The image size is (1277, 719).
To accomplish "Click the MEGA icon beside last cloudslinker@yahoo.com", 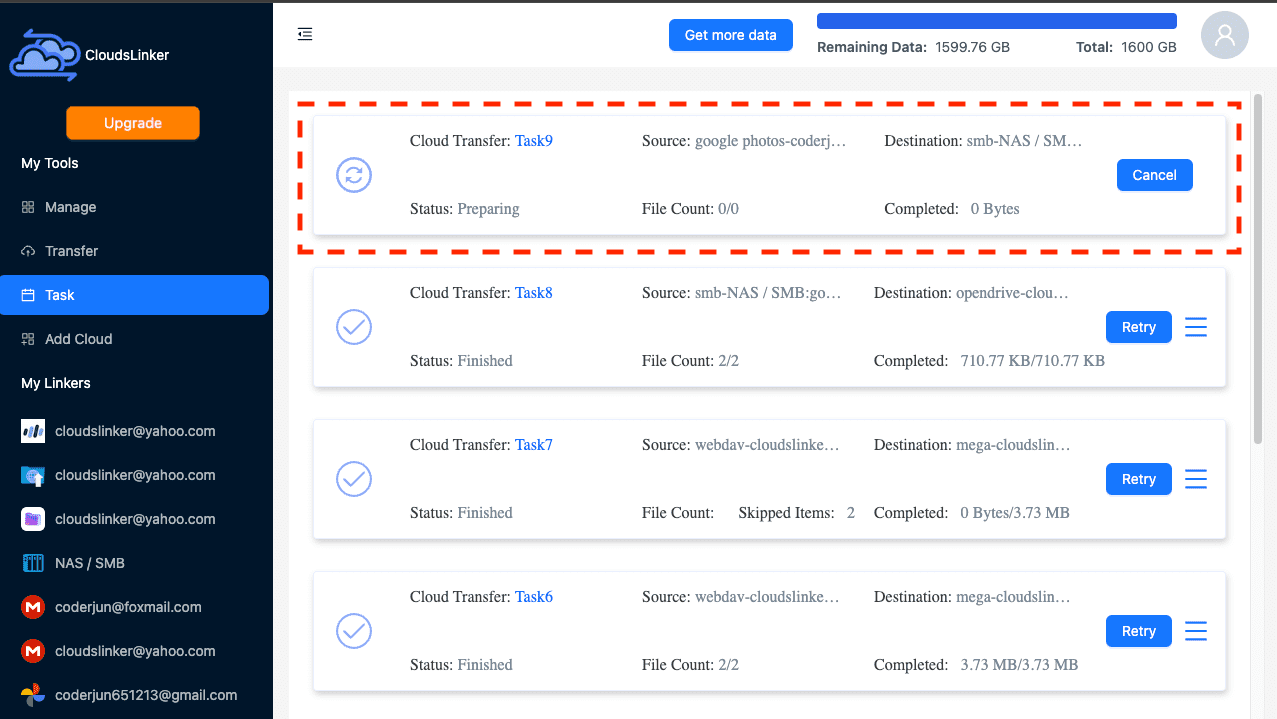I will pos(33,651).
